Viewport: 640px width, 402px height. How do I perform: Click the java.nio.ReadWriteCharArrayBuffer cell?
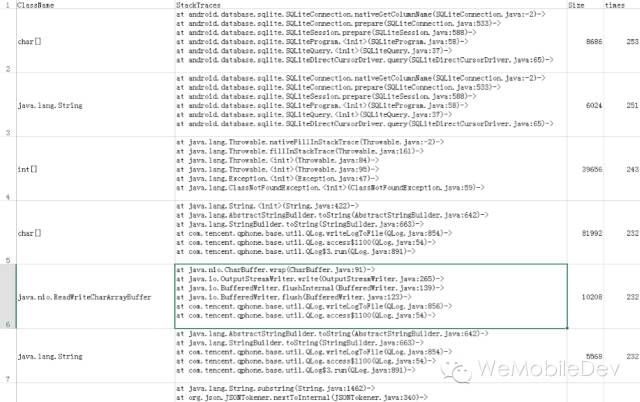pyautogui.click(x=96, y=296)
